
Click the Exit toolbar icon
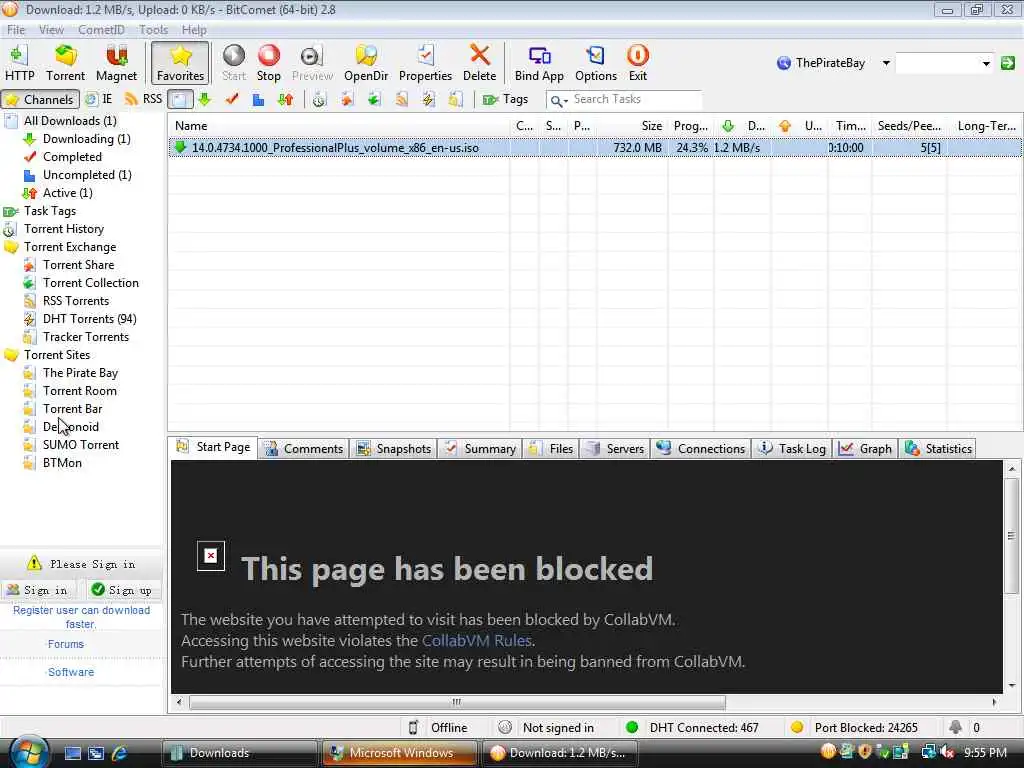(x=637, y=63)
